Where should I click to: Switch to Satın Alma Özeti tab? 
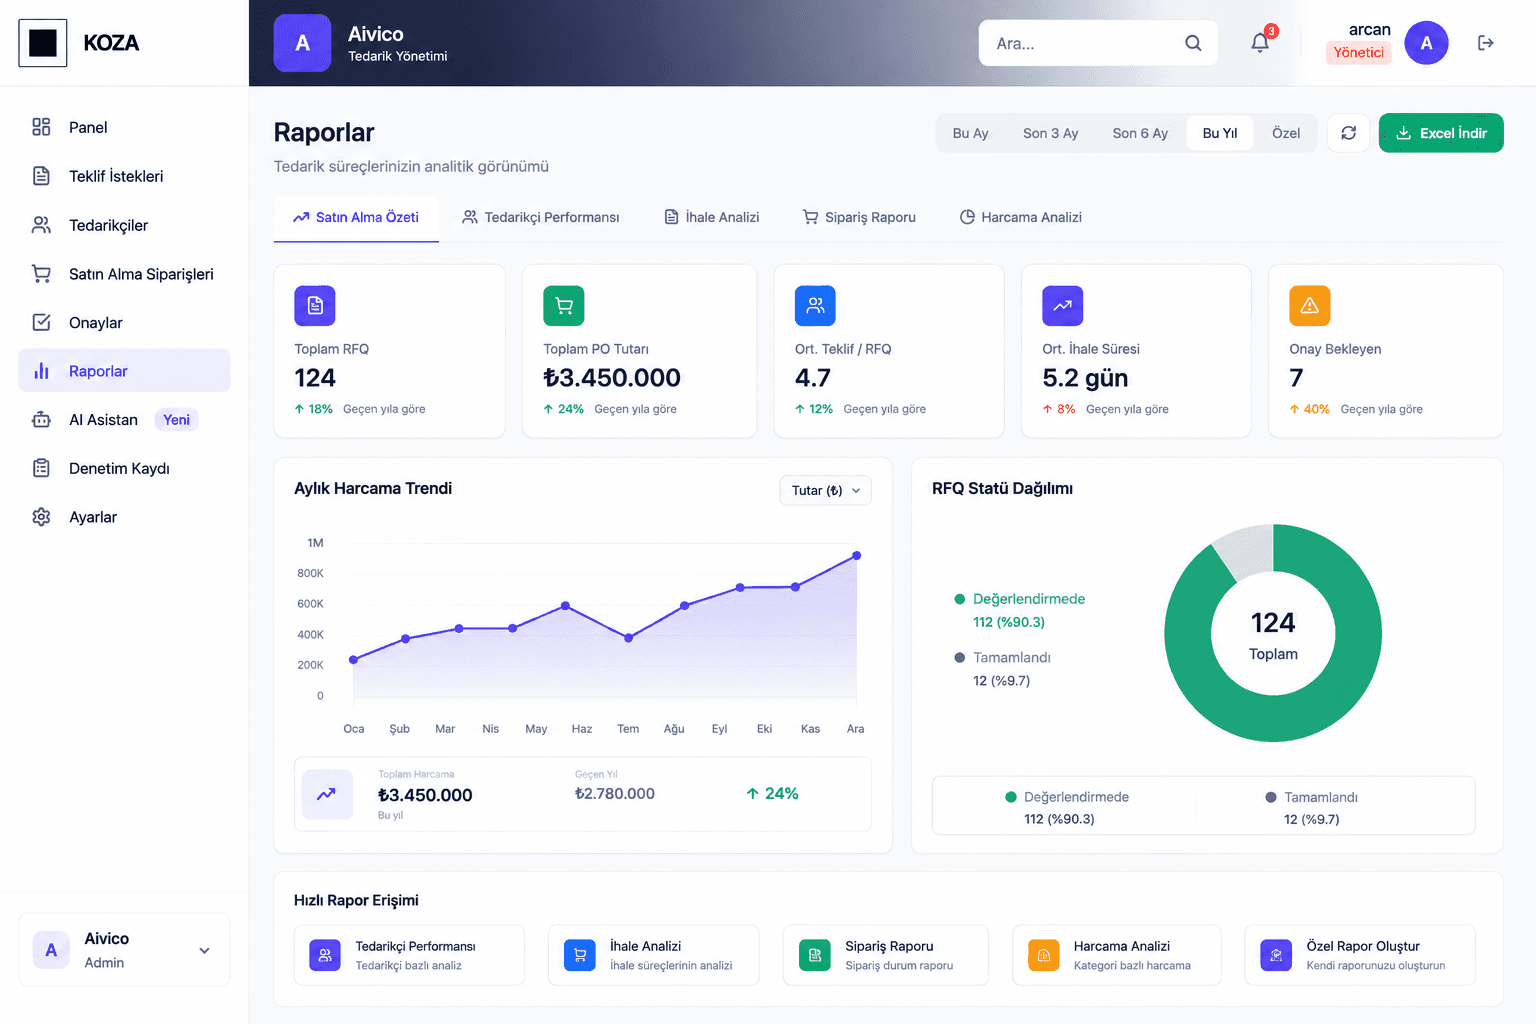click(356, 217)
